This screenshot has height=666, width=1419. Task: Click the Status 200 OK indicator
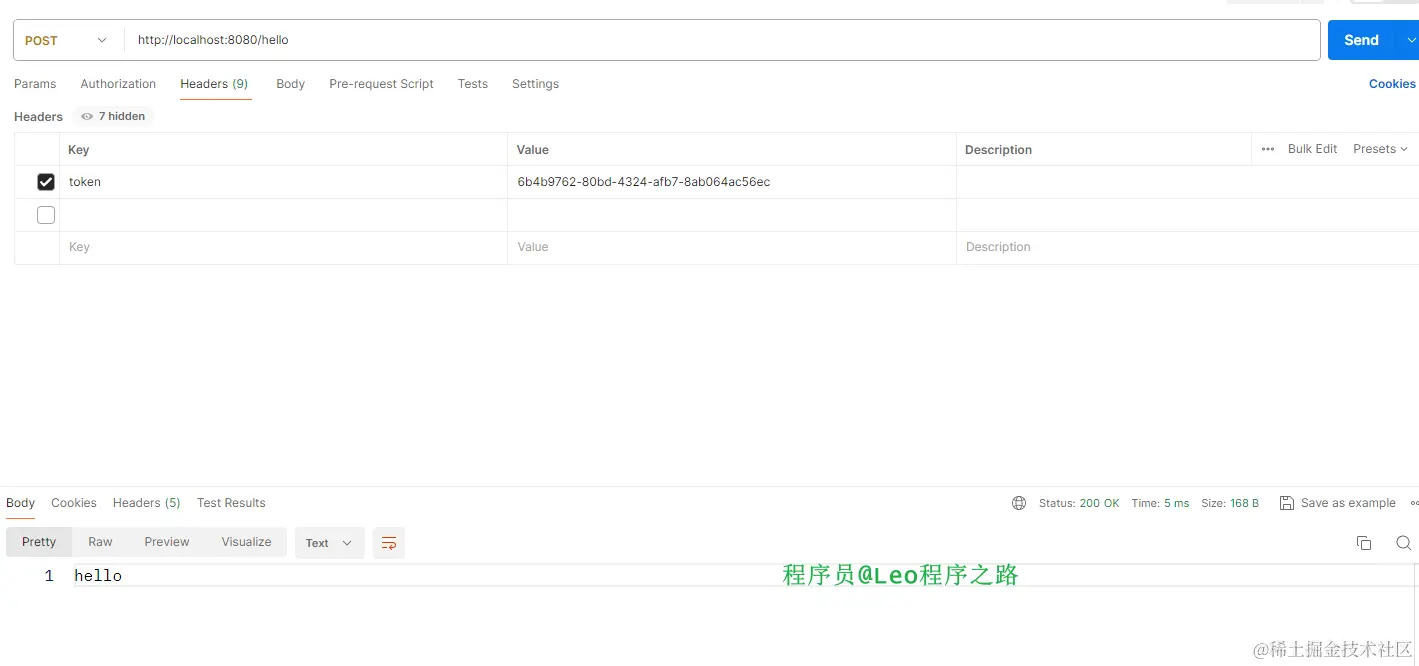[x=1079, y=503]
